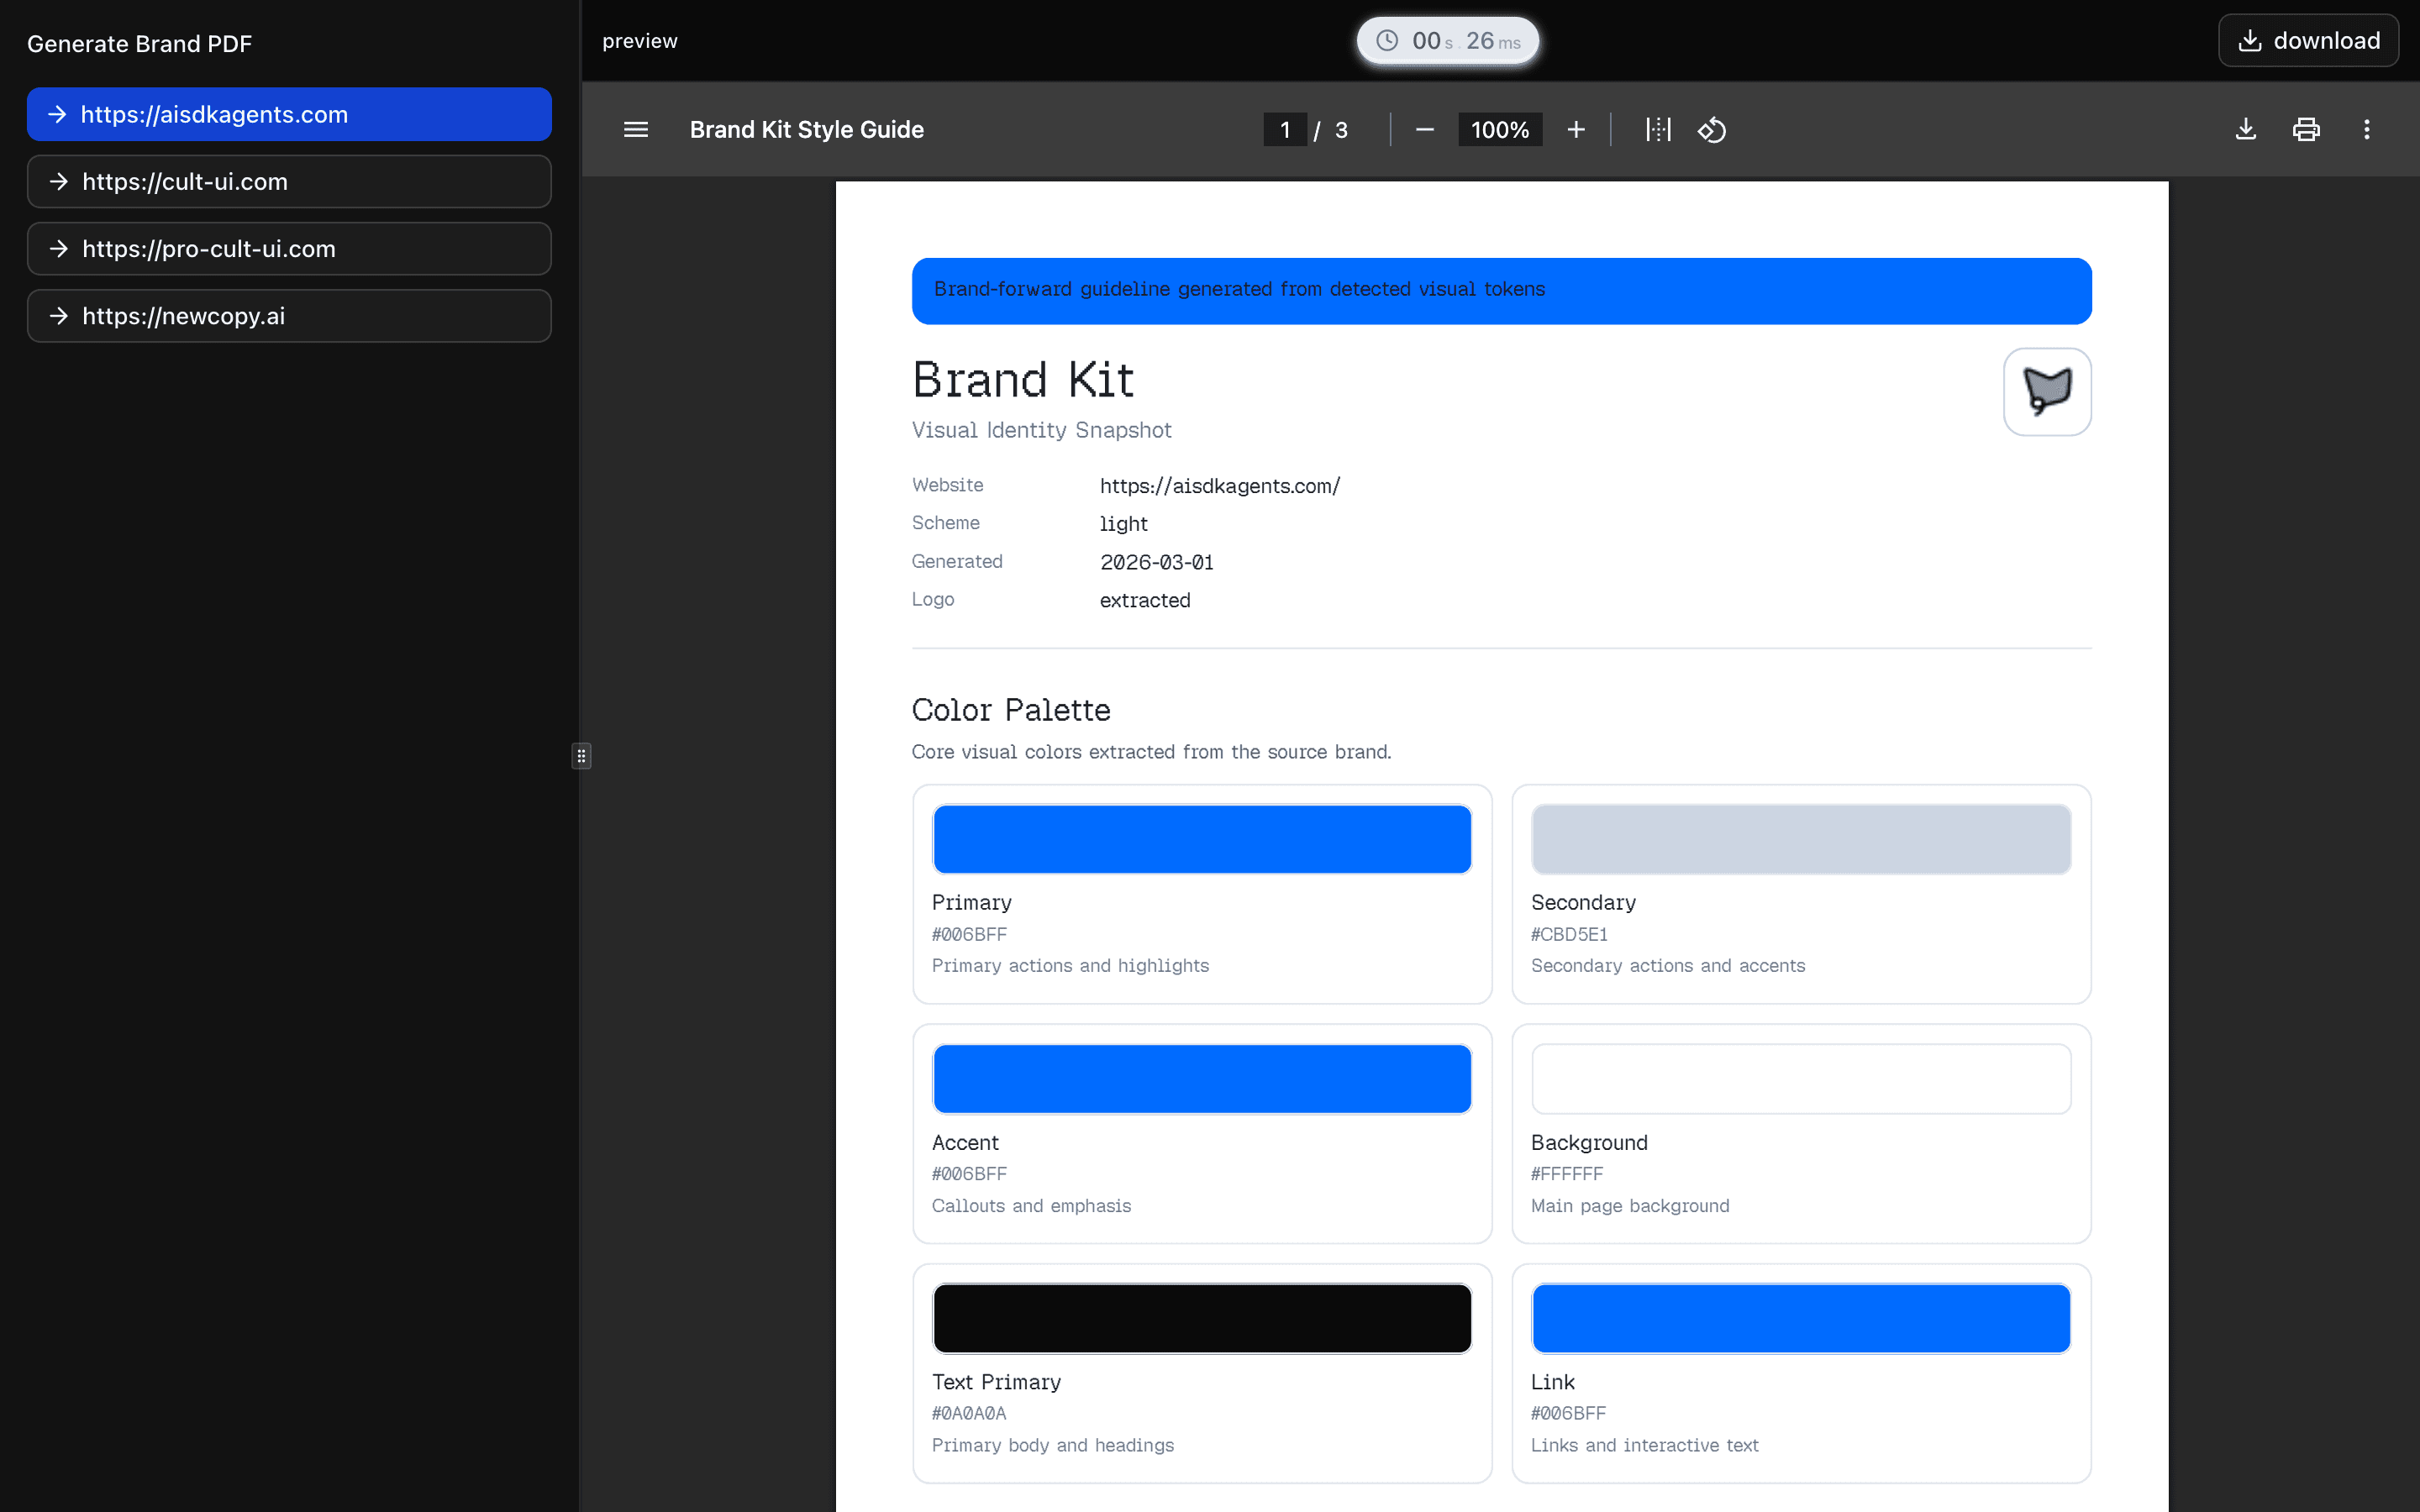
Task: Click the download button at top right
Action: [2308, 41]
